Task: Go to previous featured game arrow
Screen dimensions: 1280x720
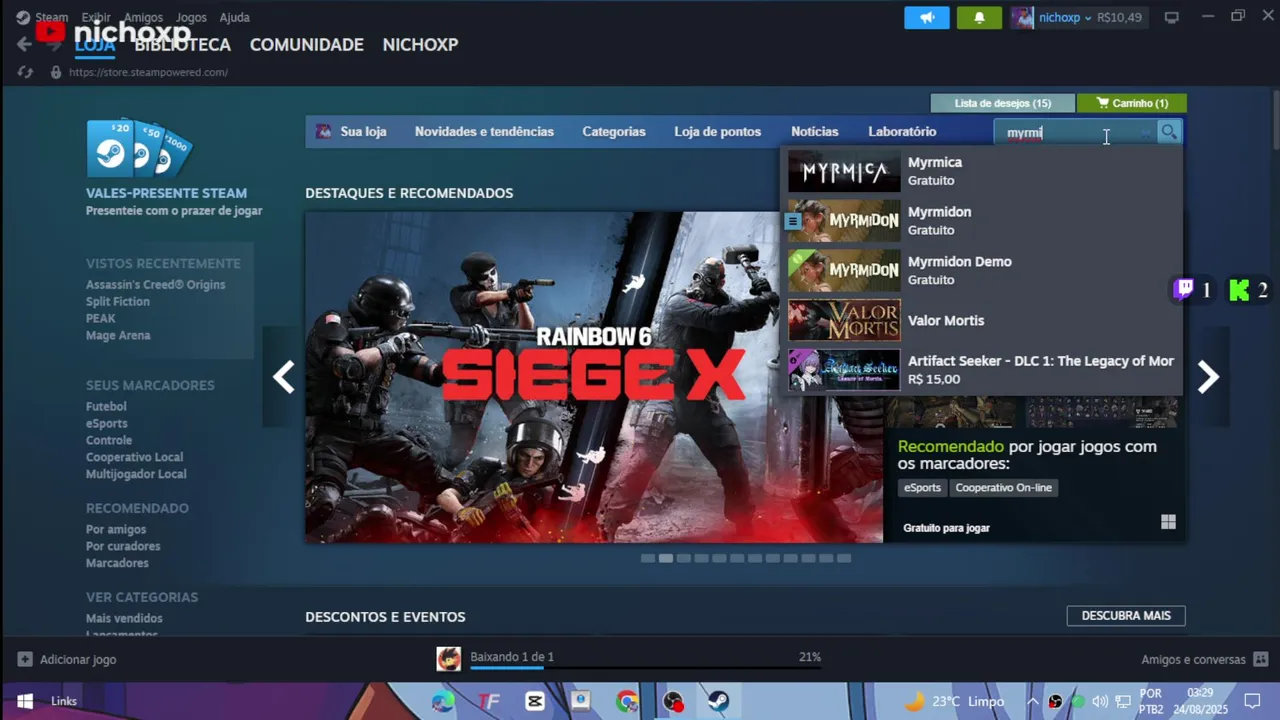Action: point(284,377)
